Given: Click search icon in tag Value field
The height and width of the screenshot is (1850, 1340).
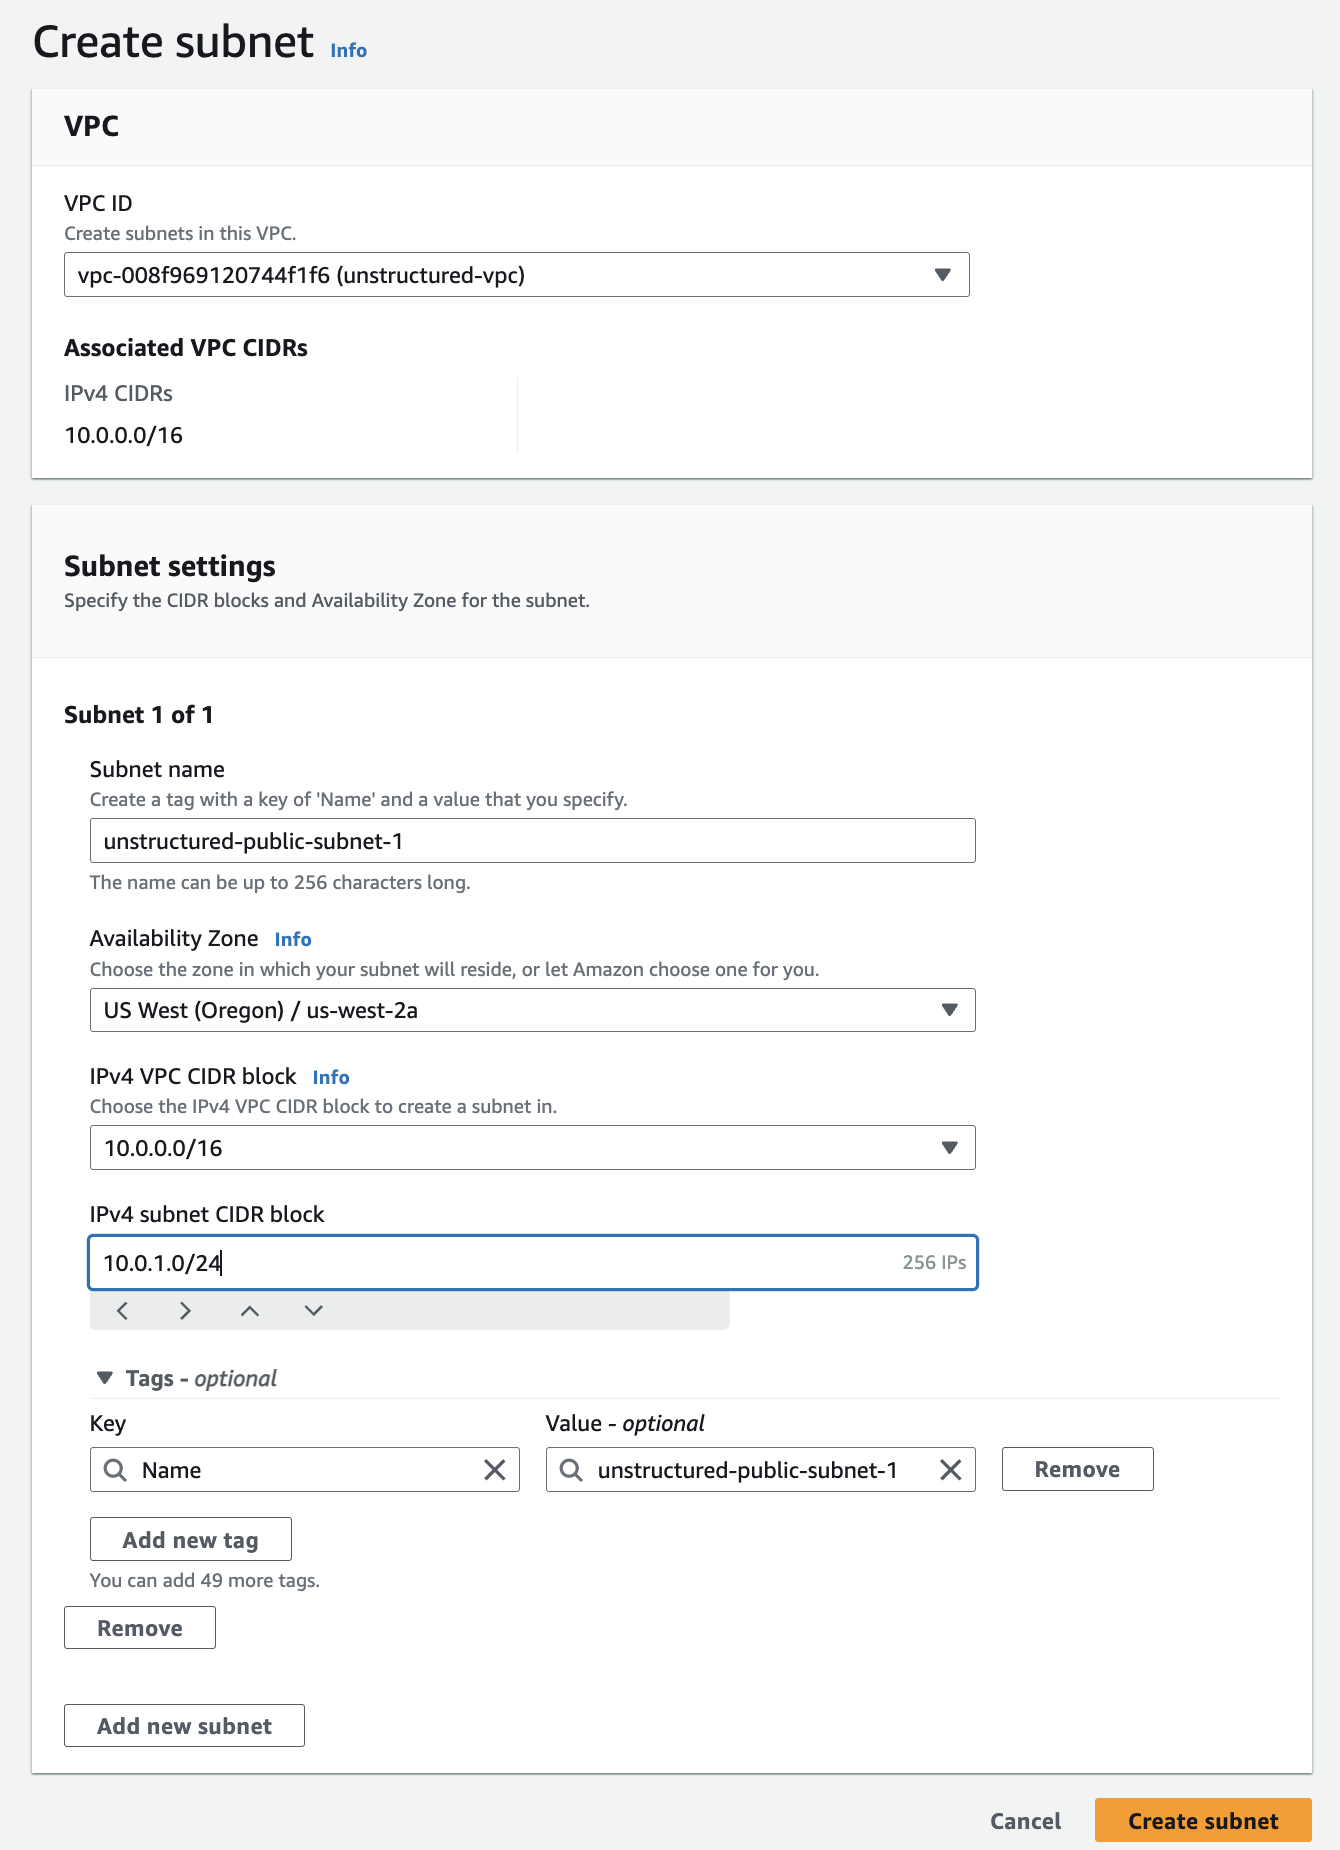Looking at the screenshot, I should click(571, 1470).
